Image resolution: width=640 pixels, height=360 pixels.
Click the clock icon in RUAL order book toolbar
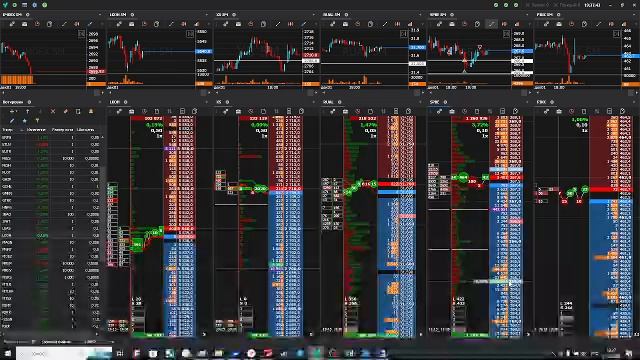tap(358, 111)
